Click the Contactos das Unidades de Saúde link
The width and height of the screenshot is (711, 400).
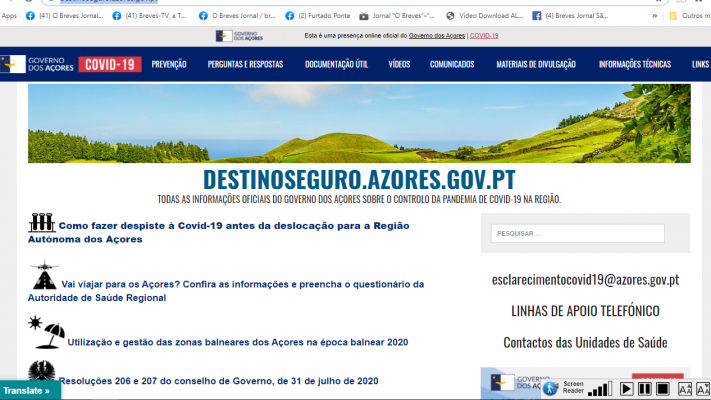585,343
